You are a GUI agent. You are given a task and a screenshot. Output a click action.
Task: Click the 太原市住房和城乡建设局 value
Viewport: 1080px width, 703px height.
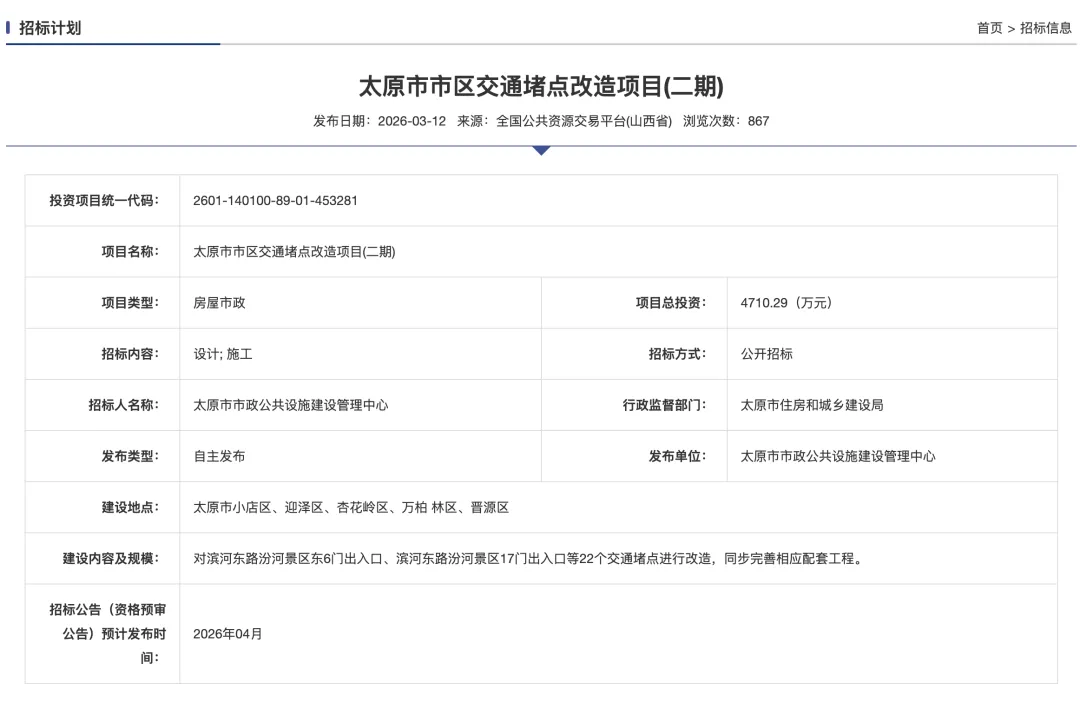tap(812, 405)
